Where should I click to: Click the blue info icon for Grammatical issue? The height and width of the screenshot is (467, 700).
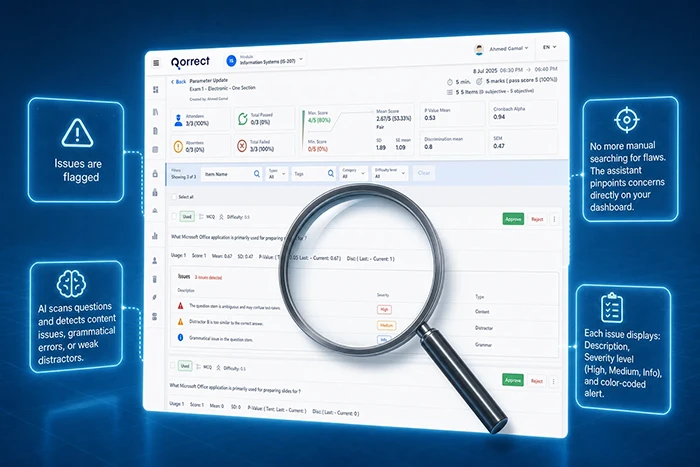pyautogui.click(x=180, y=338)
